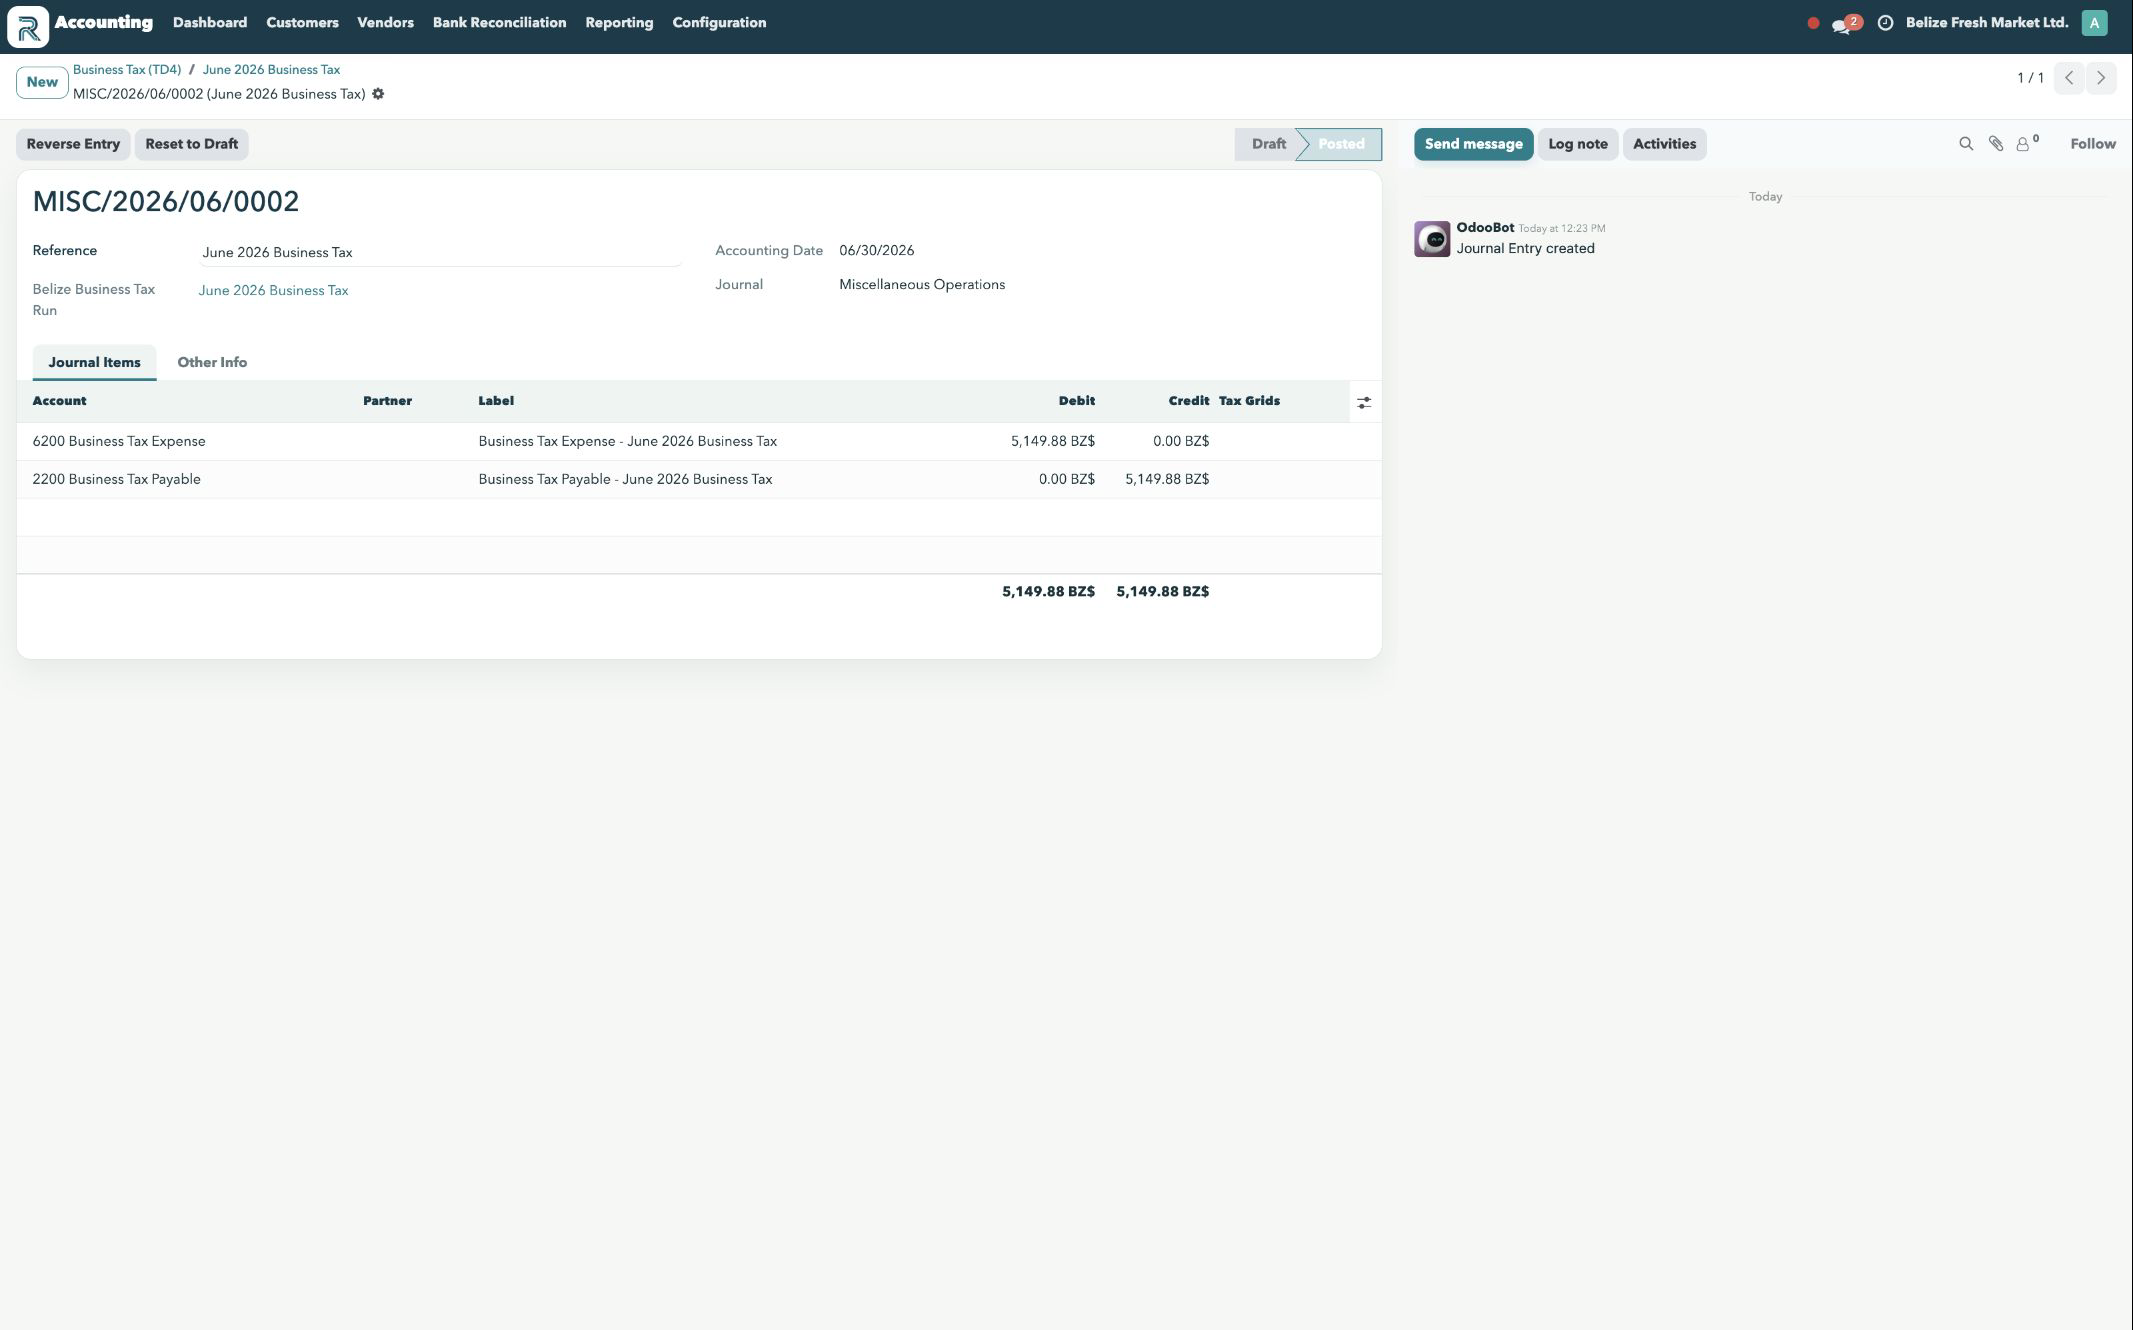The height and width of the screenshot is (1330, 2133).
Task: Go to the previous record arrow
Action: [2069, 78]
